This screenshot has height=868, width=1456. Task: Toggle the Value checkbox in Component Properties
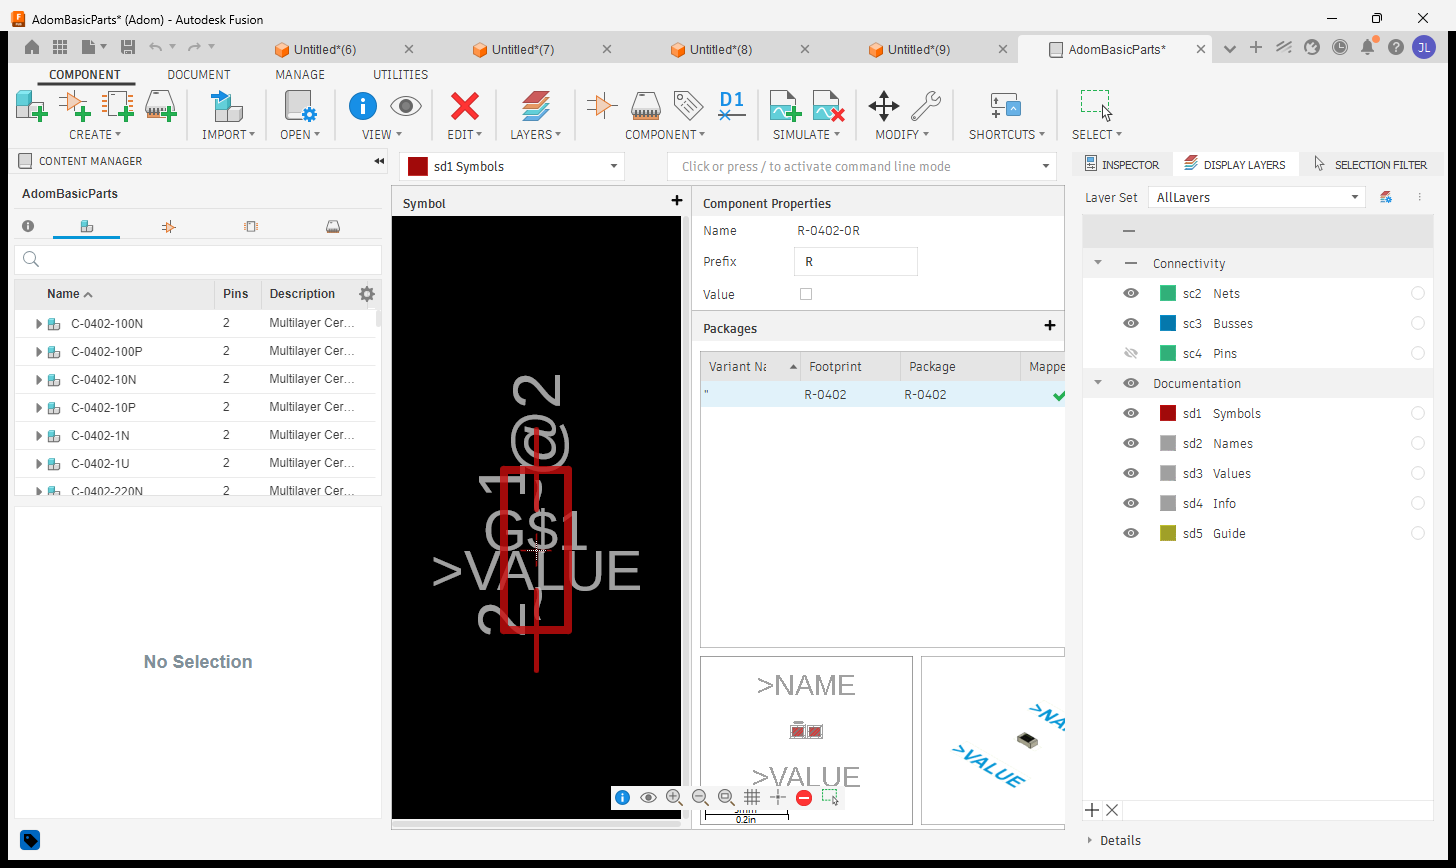(806, 294)
